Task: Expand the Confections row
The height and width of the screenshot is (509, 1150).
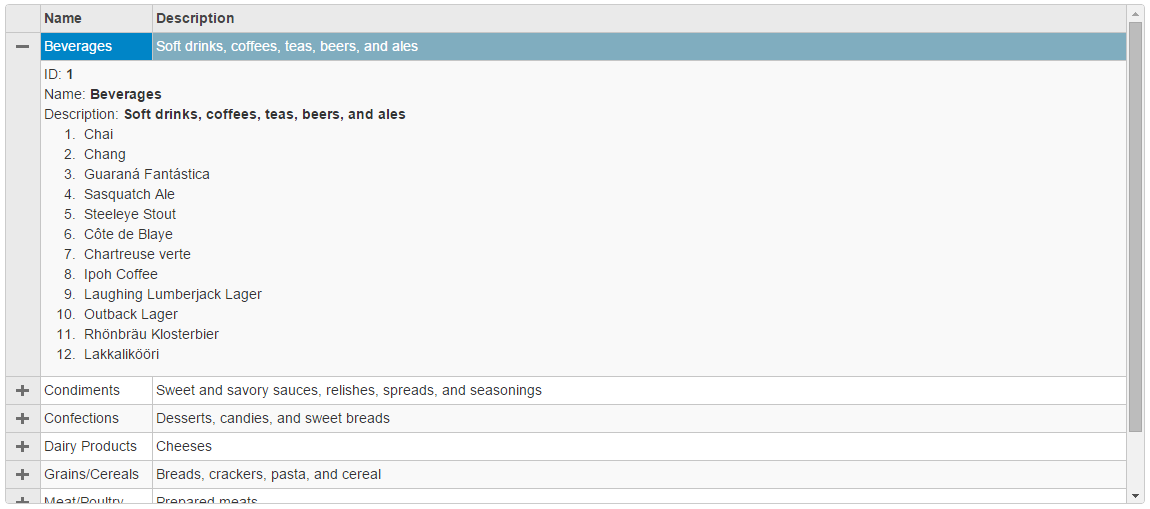Action: coord(23,418)
